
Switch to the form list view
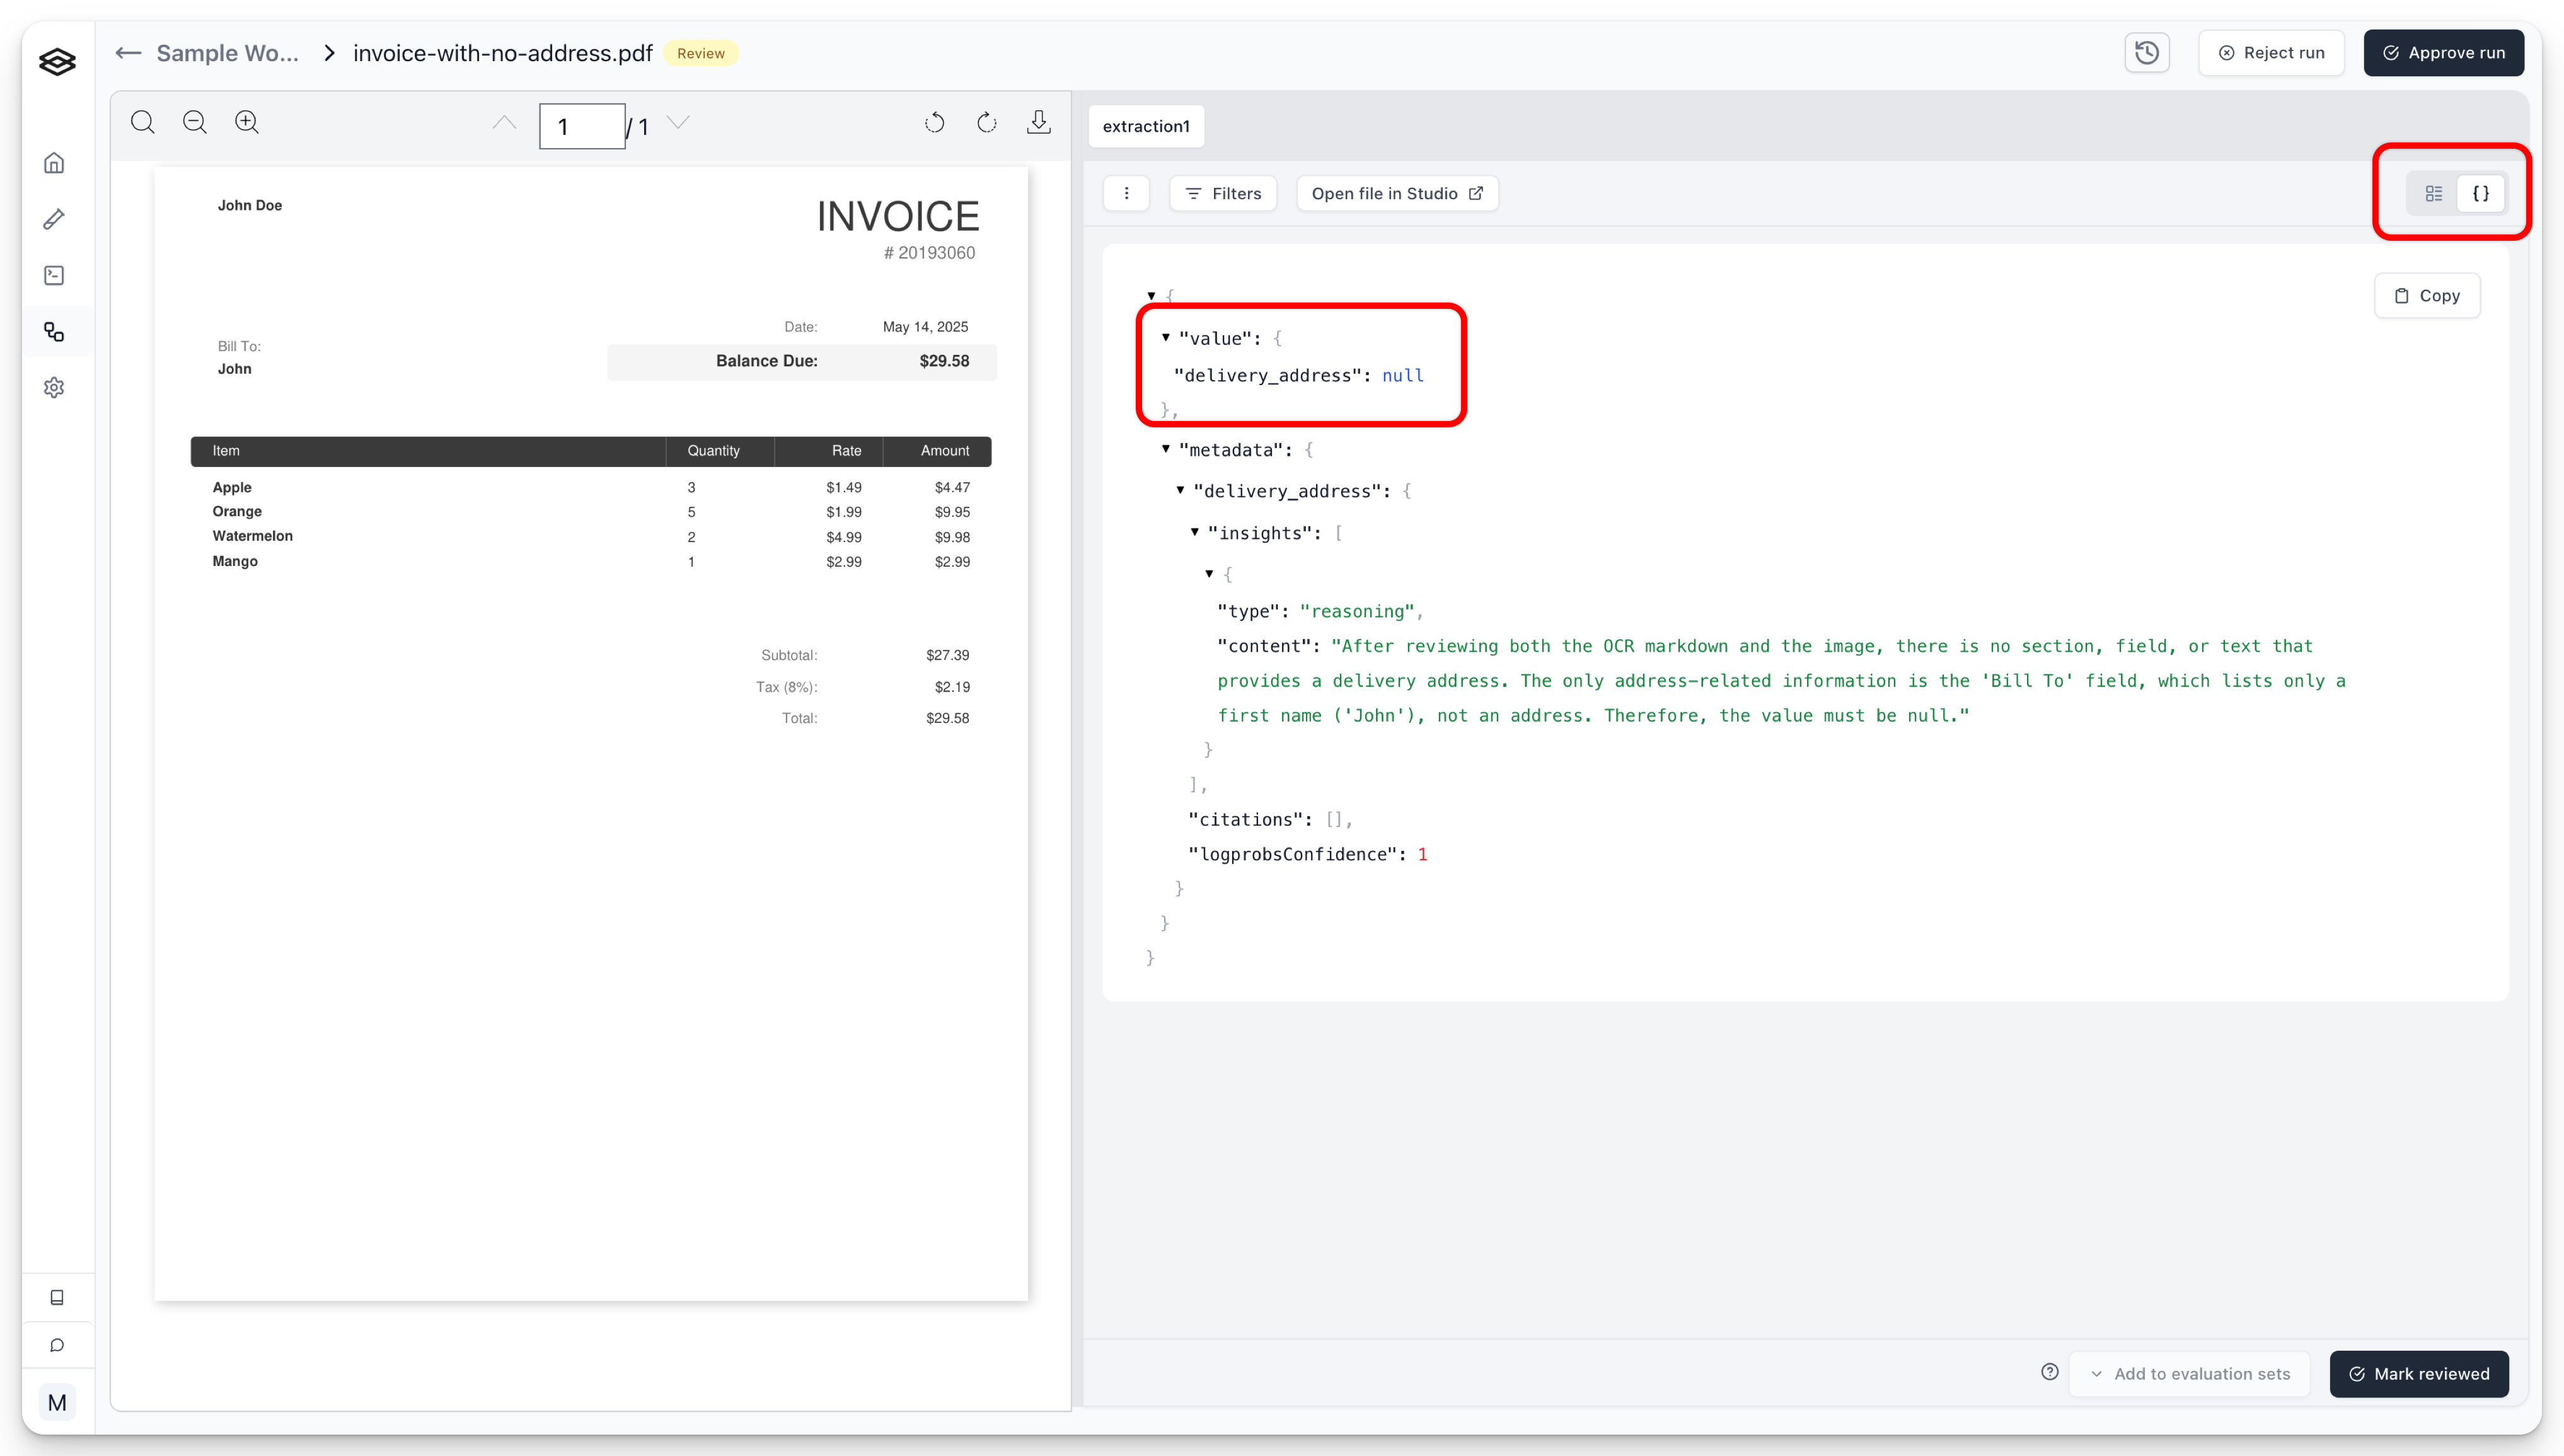(2433, 194)
